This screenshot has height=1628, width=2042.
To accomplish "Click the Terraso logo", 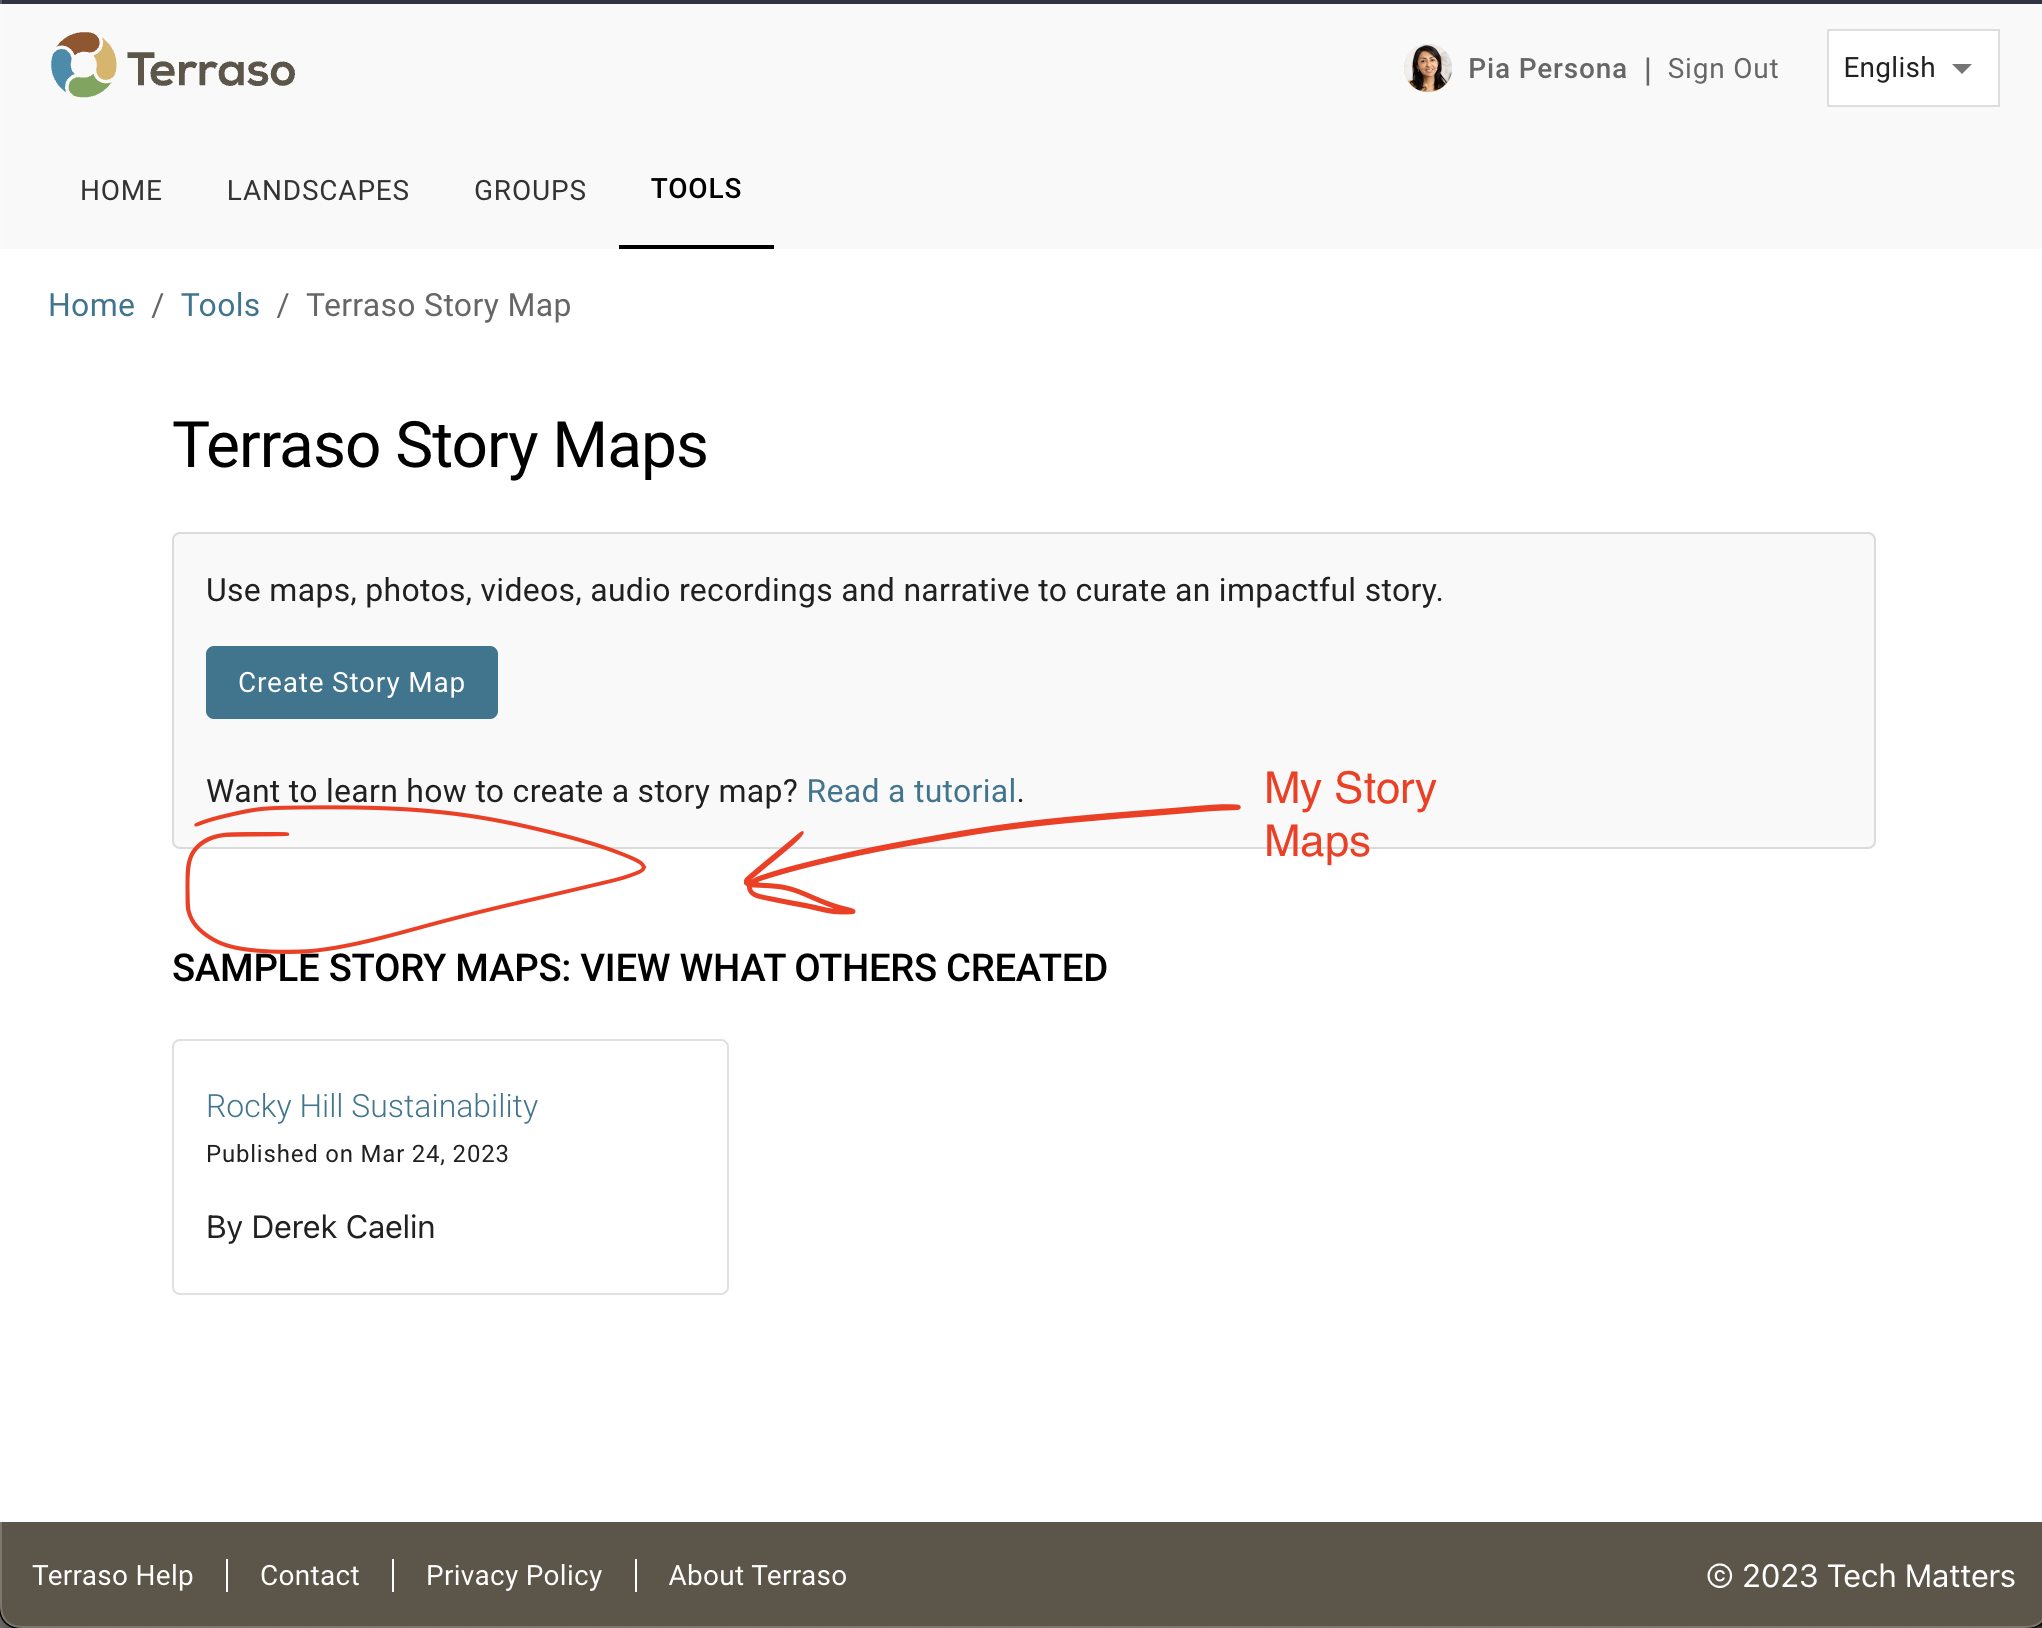I will tap(172, 67).
